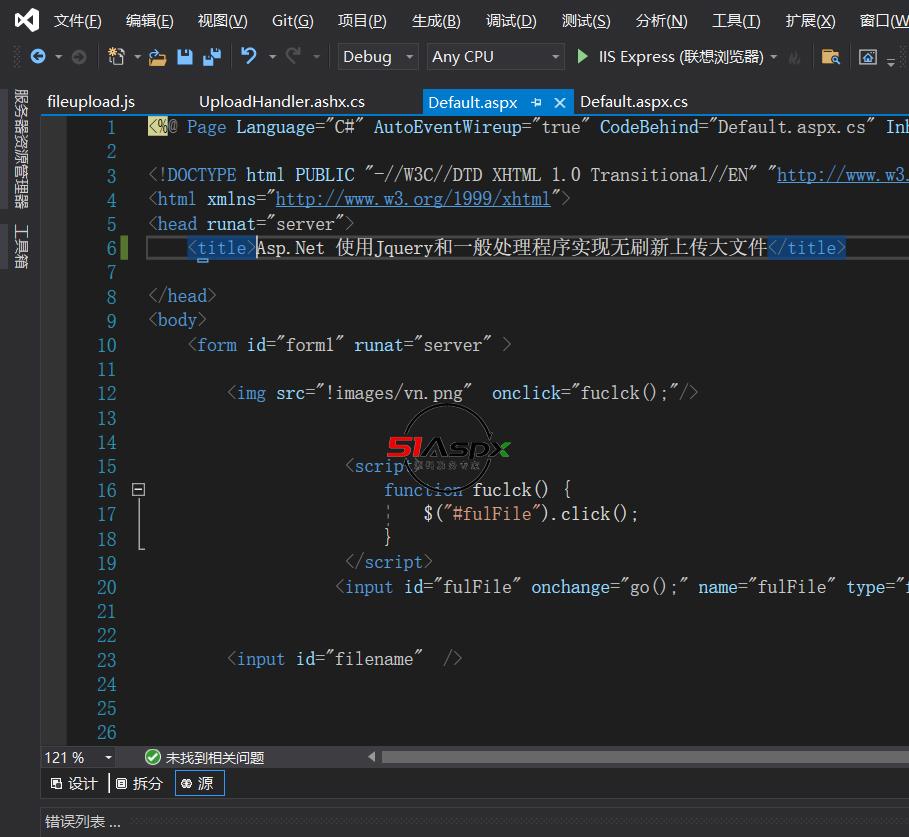Navigate backward with the back arrow
Viewport: 909px width, 837px height.
38,57
